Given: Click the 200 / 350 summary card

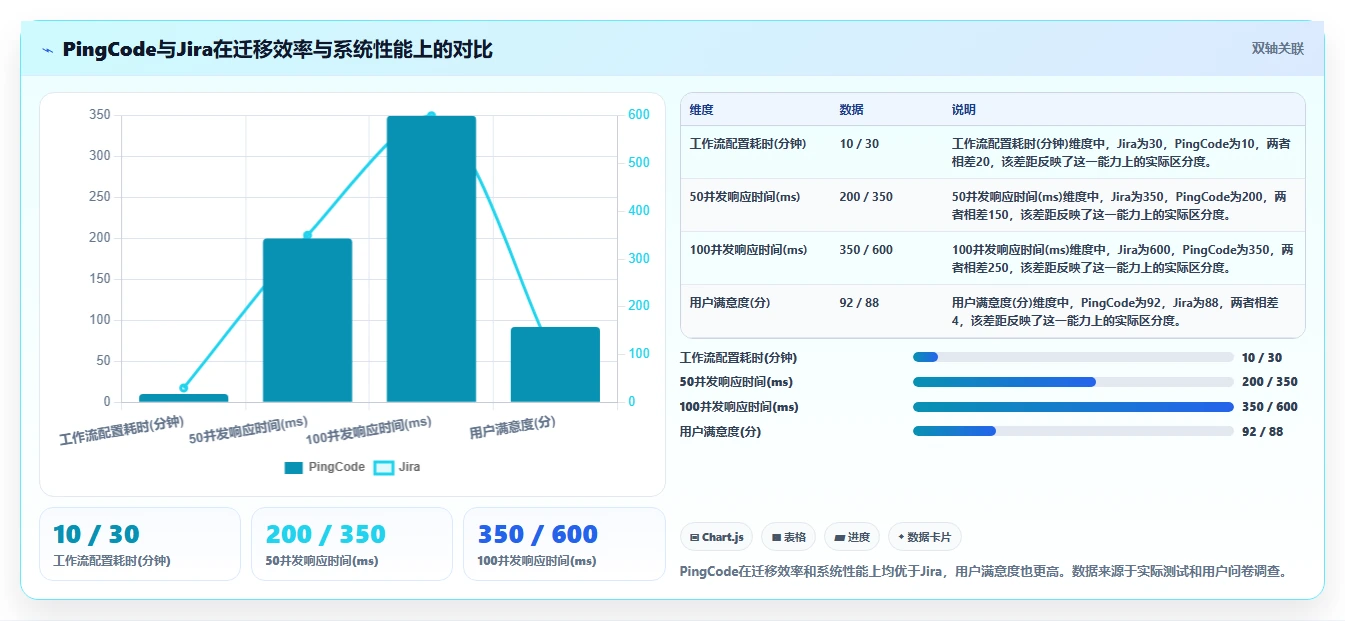Looking at the screenshot, I should point(352,544).
